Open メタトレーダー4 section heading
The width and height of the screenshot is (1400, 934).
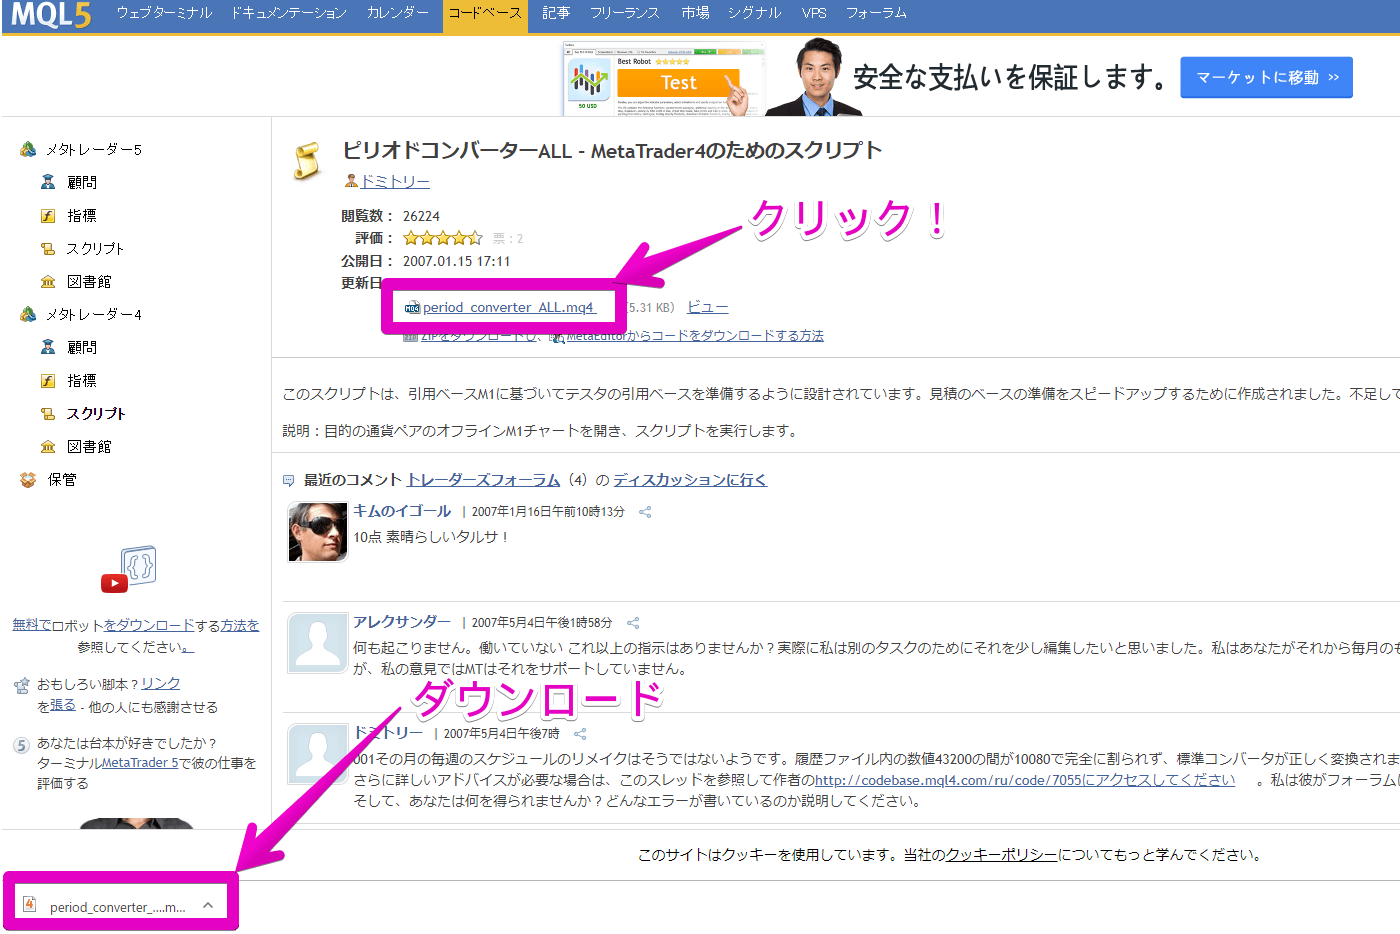[94, 314]
